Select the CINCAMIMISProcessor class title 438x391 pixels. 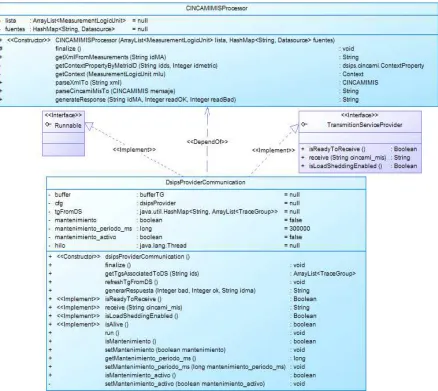click(x=217, y=8)
